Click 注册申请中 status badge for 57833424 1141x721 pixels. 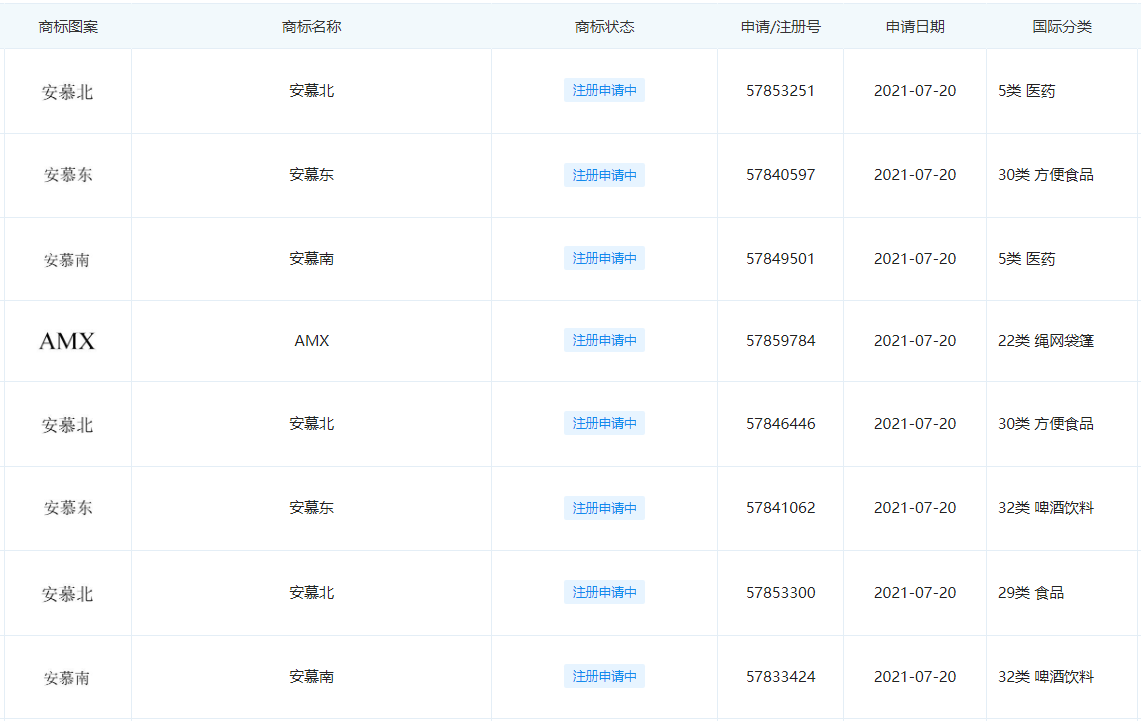(604, 677)
